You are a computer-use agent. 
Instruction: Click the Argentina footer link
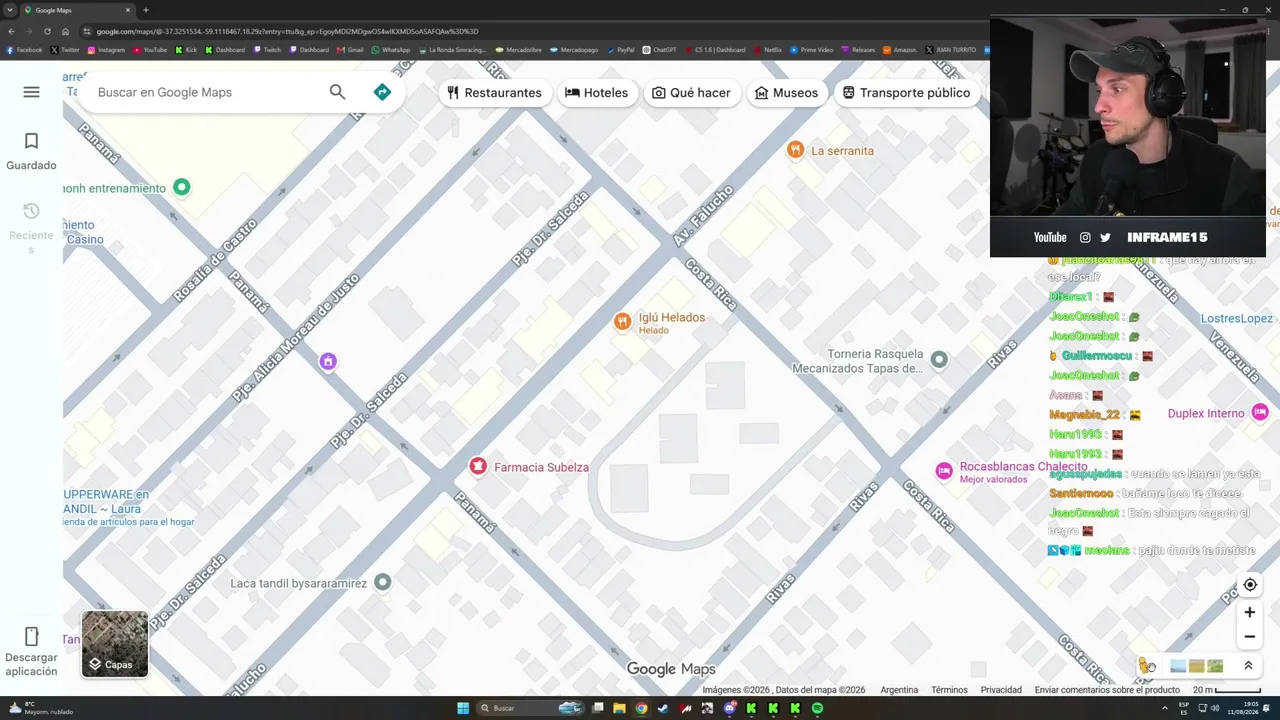click(899, 690)
